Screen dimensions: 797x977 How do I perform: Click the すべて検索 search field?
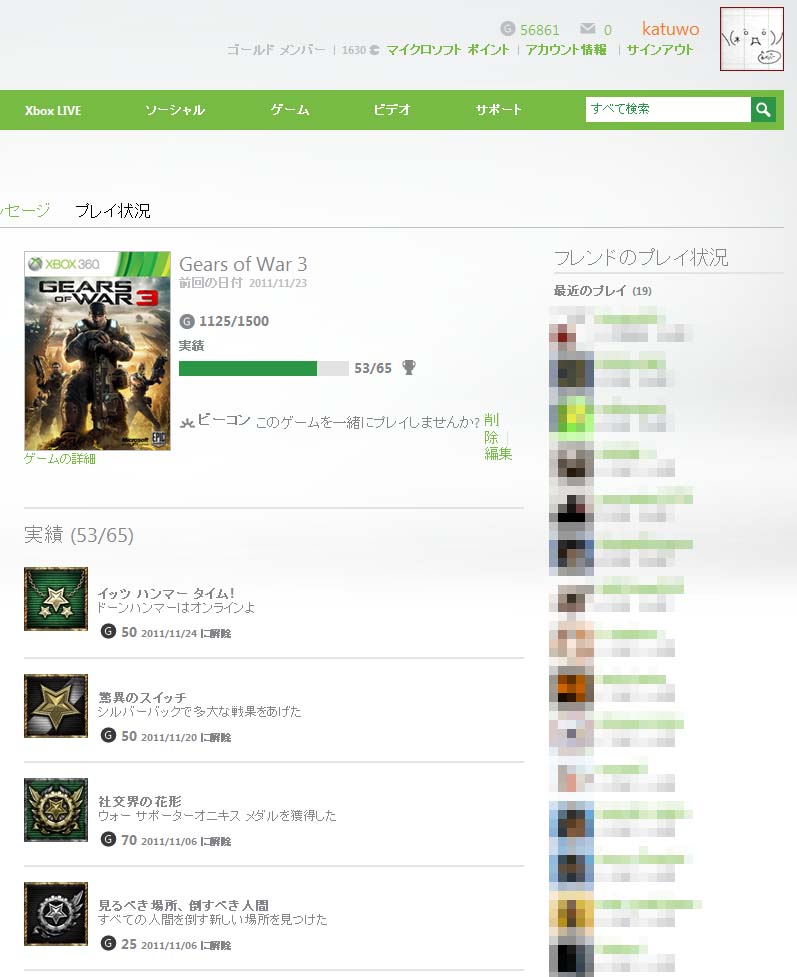[x=668, y=110]
